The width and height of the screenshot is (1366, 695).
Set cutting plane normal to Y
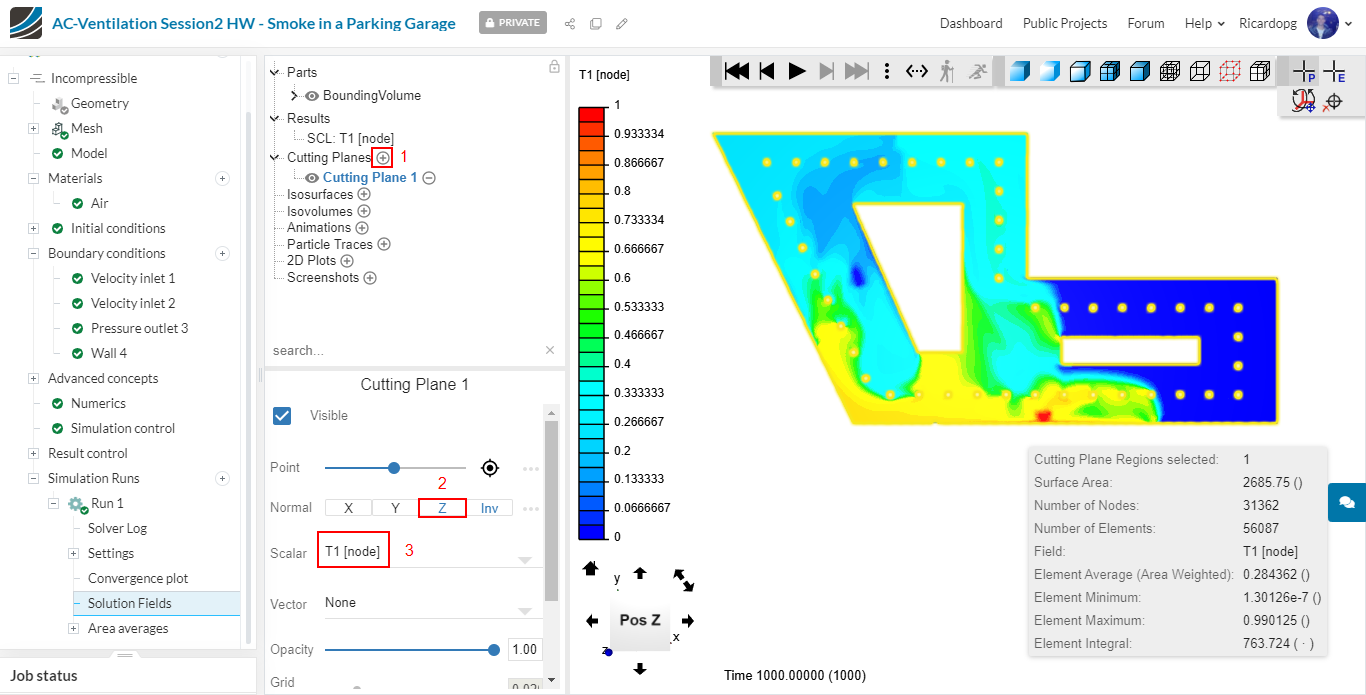[x=395, y=508]
